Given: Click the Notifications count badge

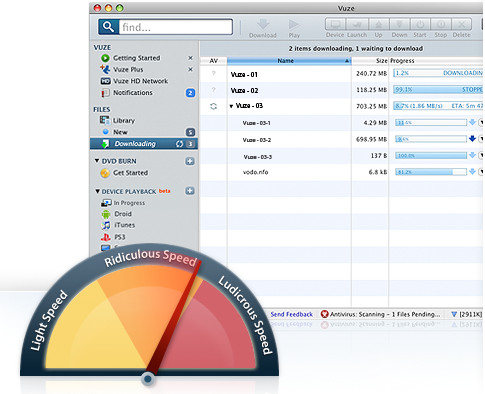Looking at the screenshot, I should [190, 93].
